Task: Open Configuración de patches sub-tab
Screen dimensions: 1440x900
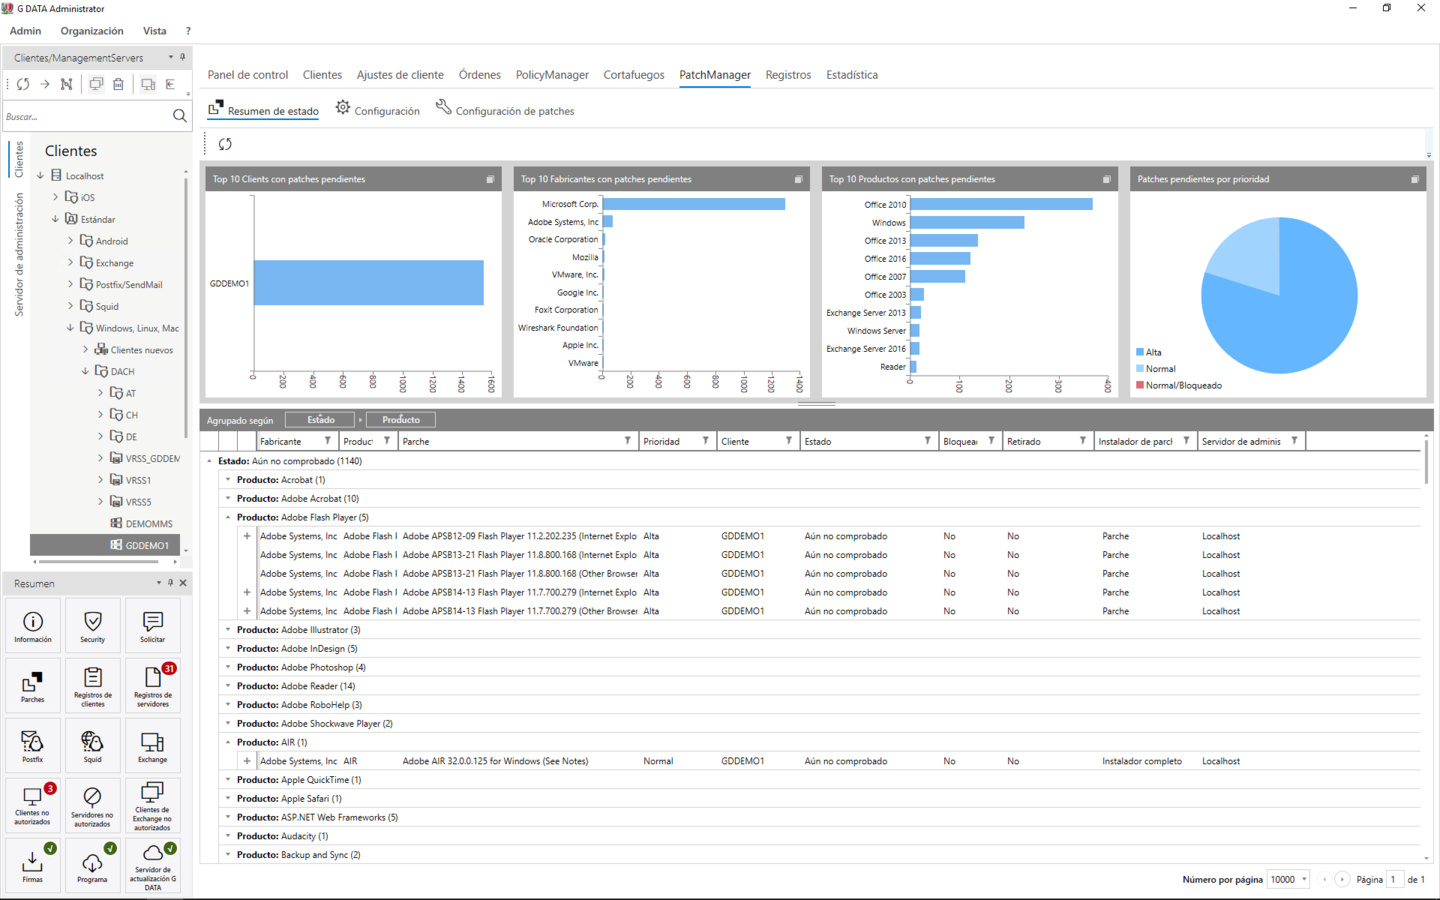Action: click(505, 110)
